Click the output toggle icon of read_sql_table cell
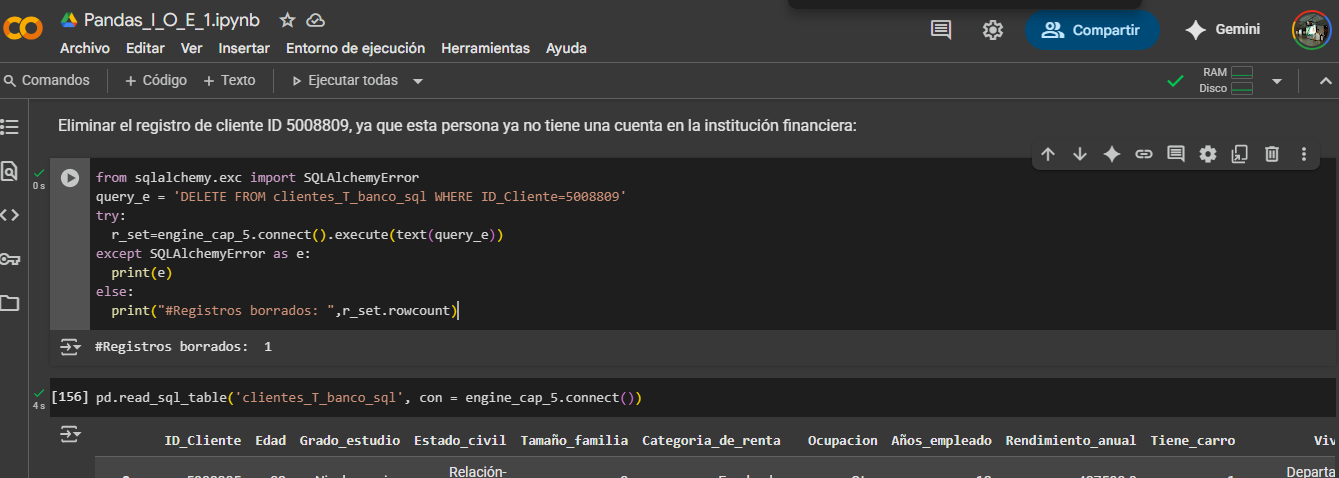Image resolution: width=1339 pixels, height=478 pixels. tap(69, 434)
